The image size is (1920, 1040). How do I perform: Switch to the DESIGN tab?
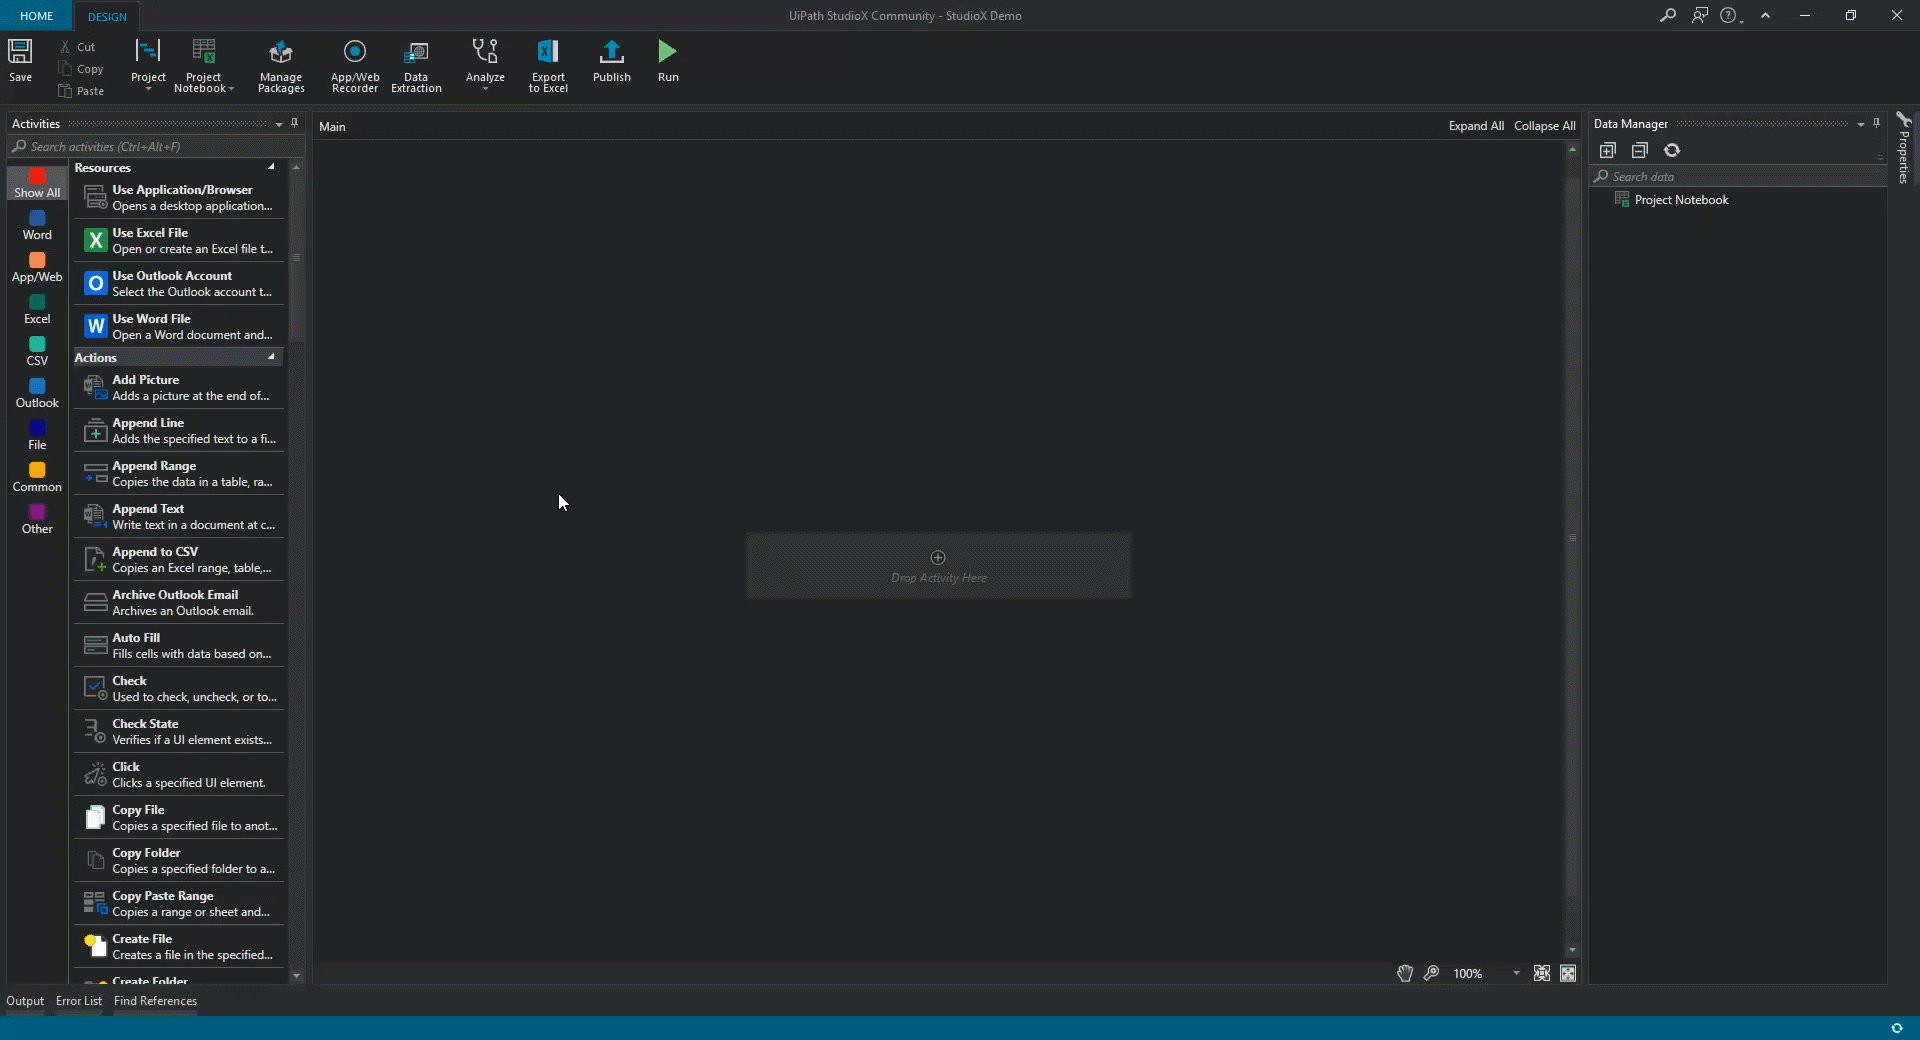[x=107, y=17]
